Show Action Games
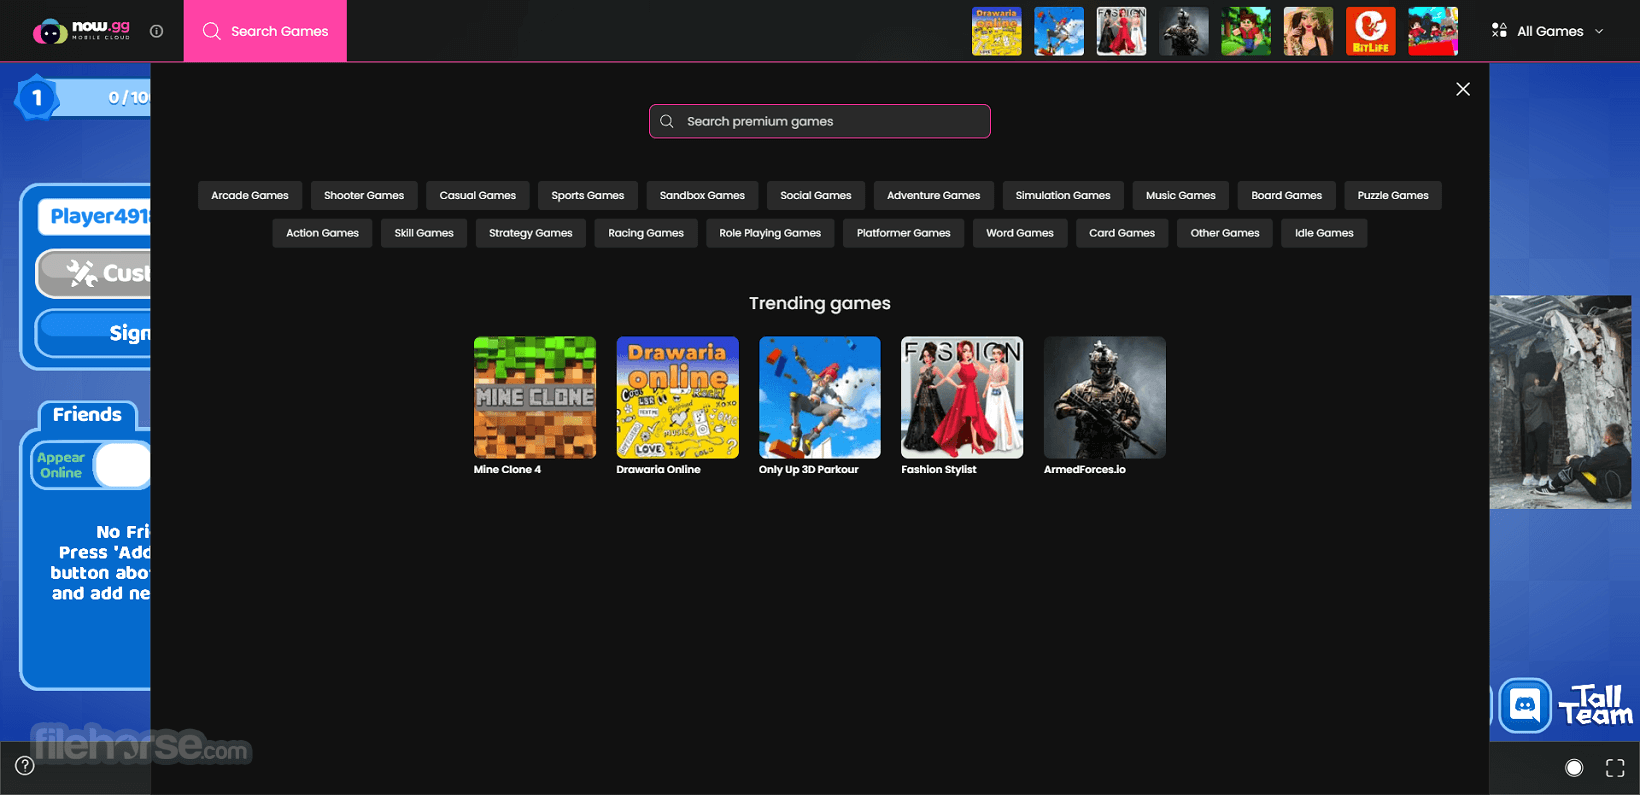This screenshot has height=795, width=1640. coord(322,233)
